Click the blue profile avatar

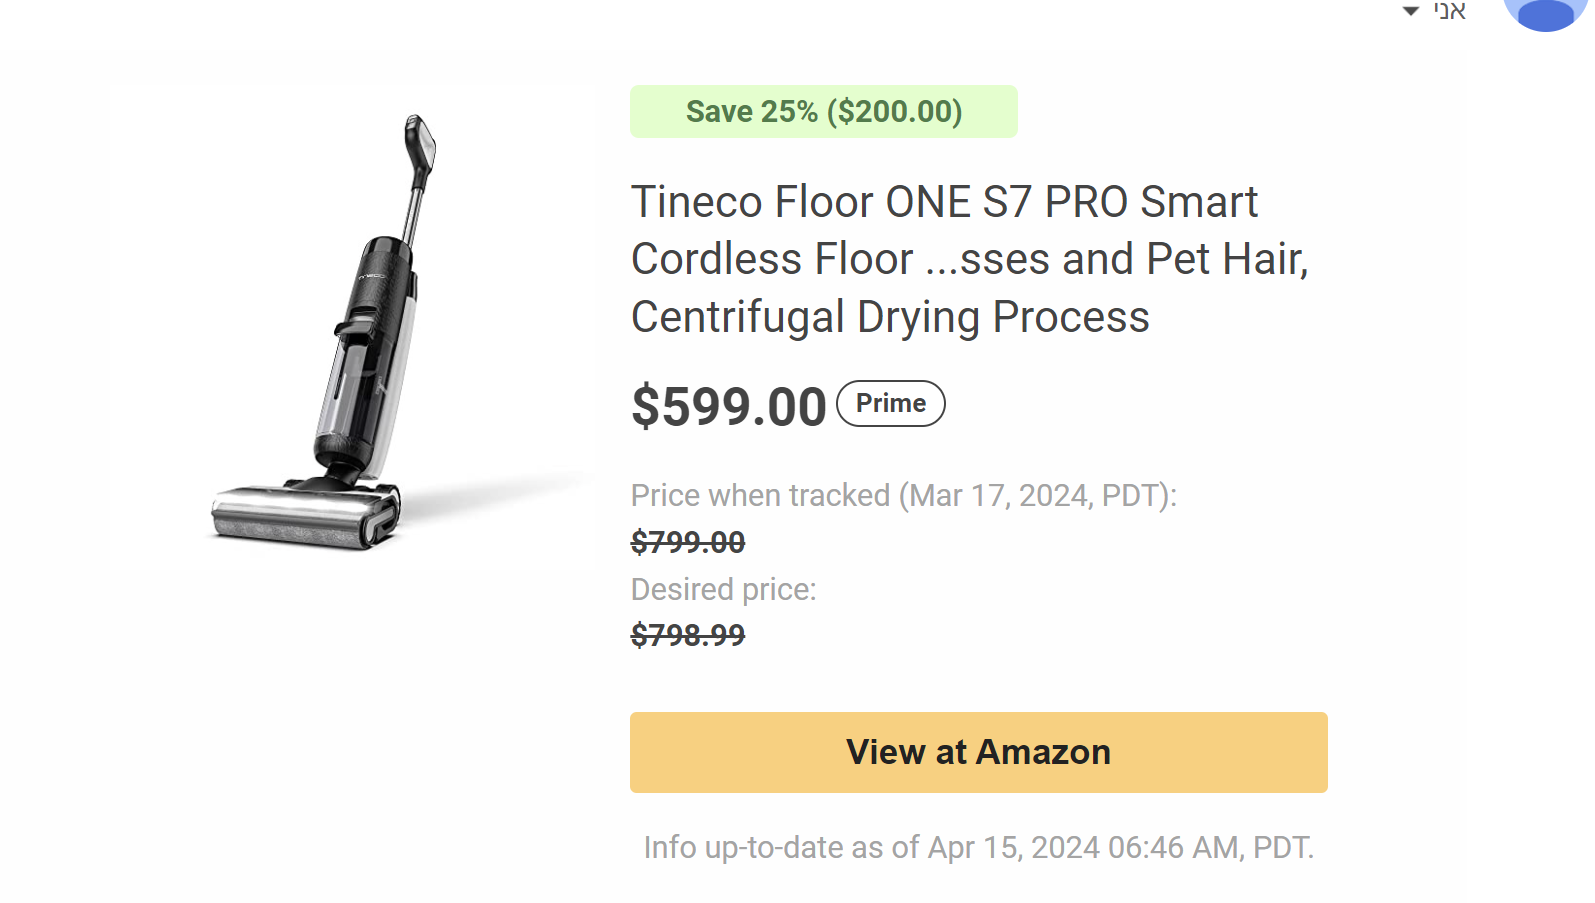point(1545,12)
